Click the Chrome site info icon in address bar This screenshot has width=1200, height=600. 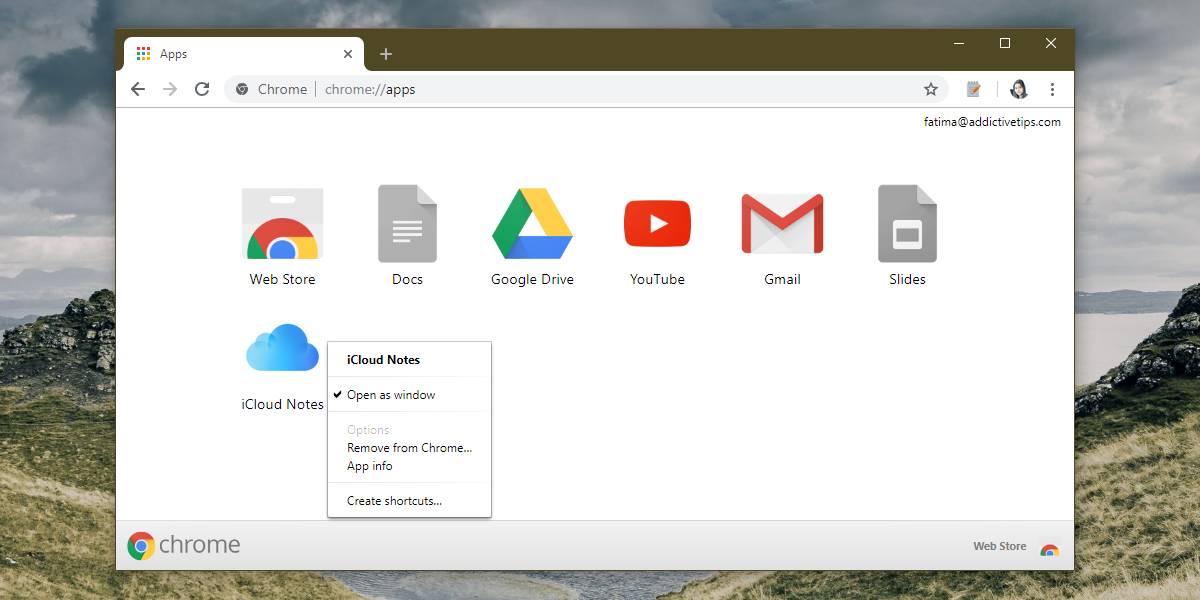tap(242, 89)
